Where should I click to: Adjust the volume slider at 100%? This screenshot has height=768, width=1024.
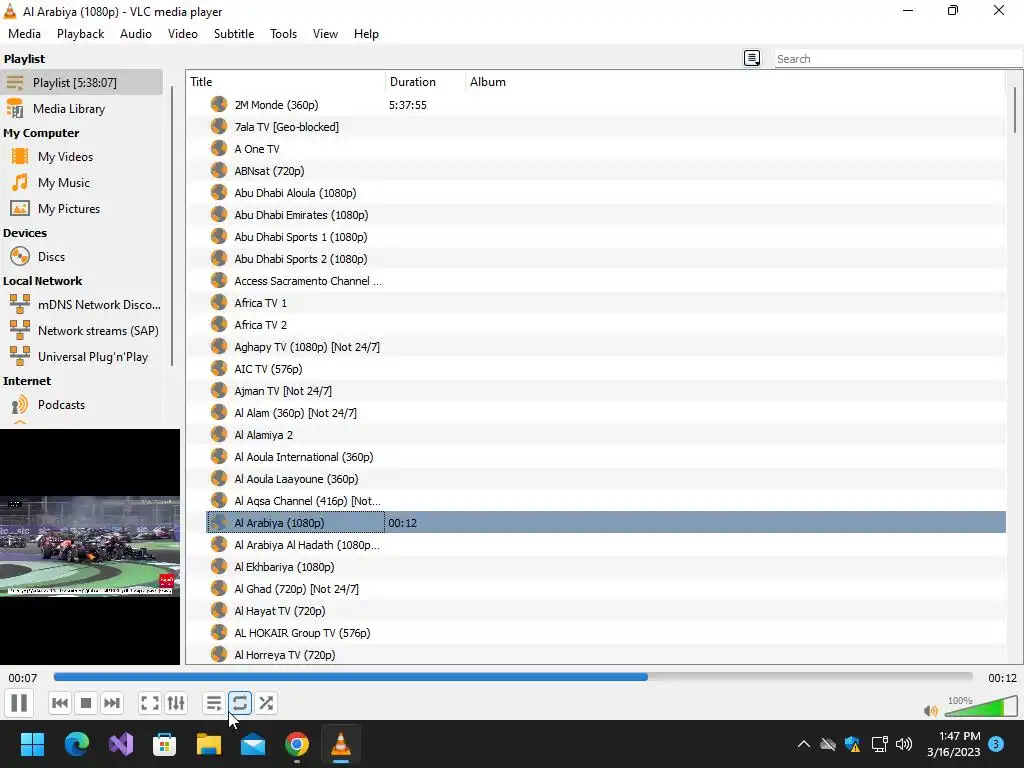[x=981, y=707]
